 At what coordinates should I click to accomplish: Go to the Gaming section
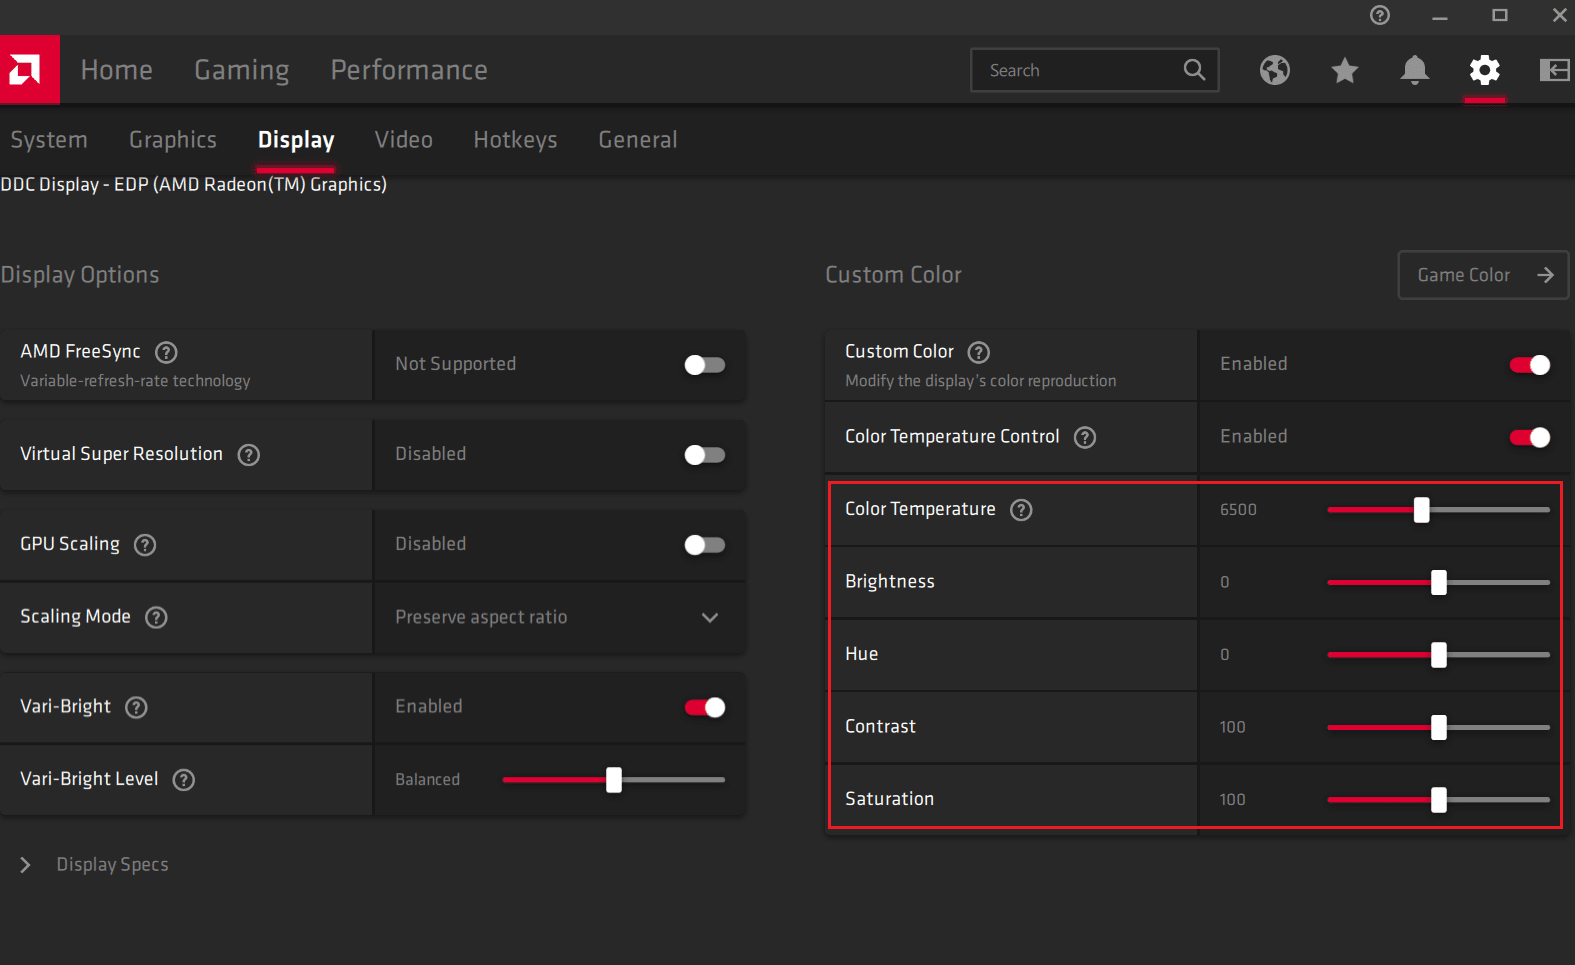(x=241, y=70)
